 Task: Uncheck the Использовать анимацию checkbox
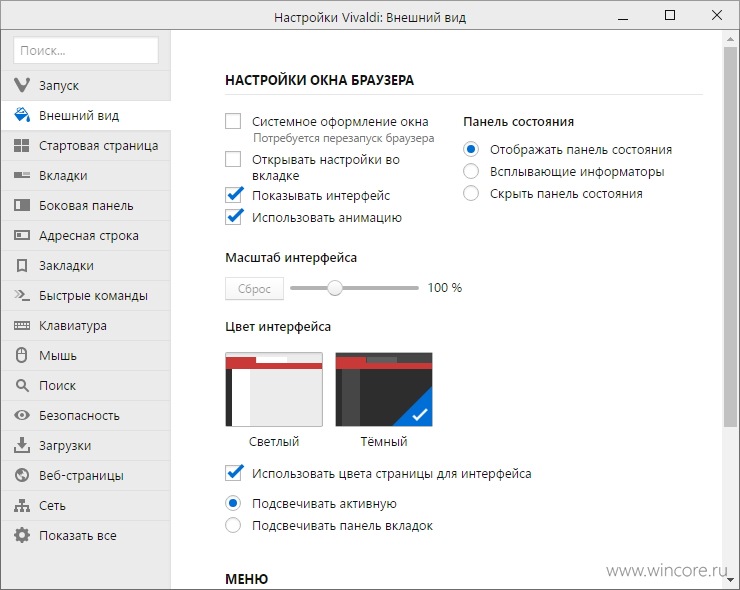[234, 217]
